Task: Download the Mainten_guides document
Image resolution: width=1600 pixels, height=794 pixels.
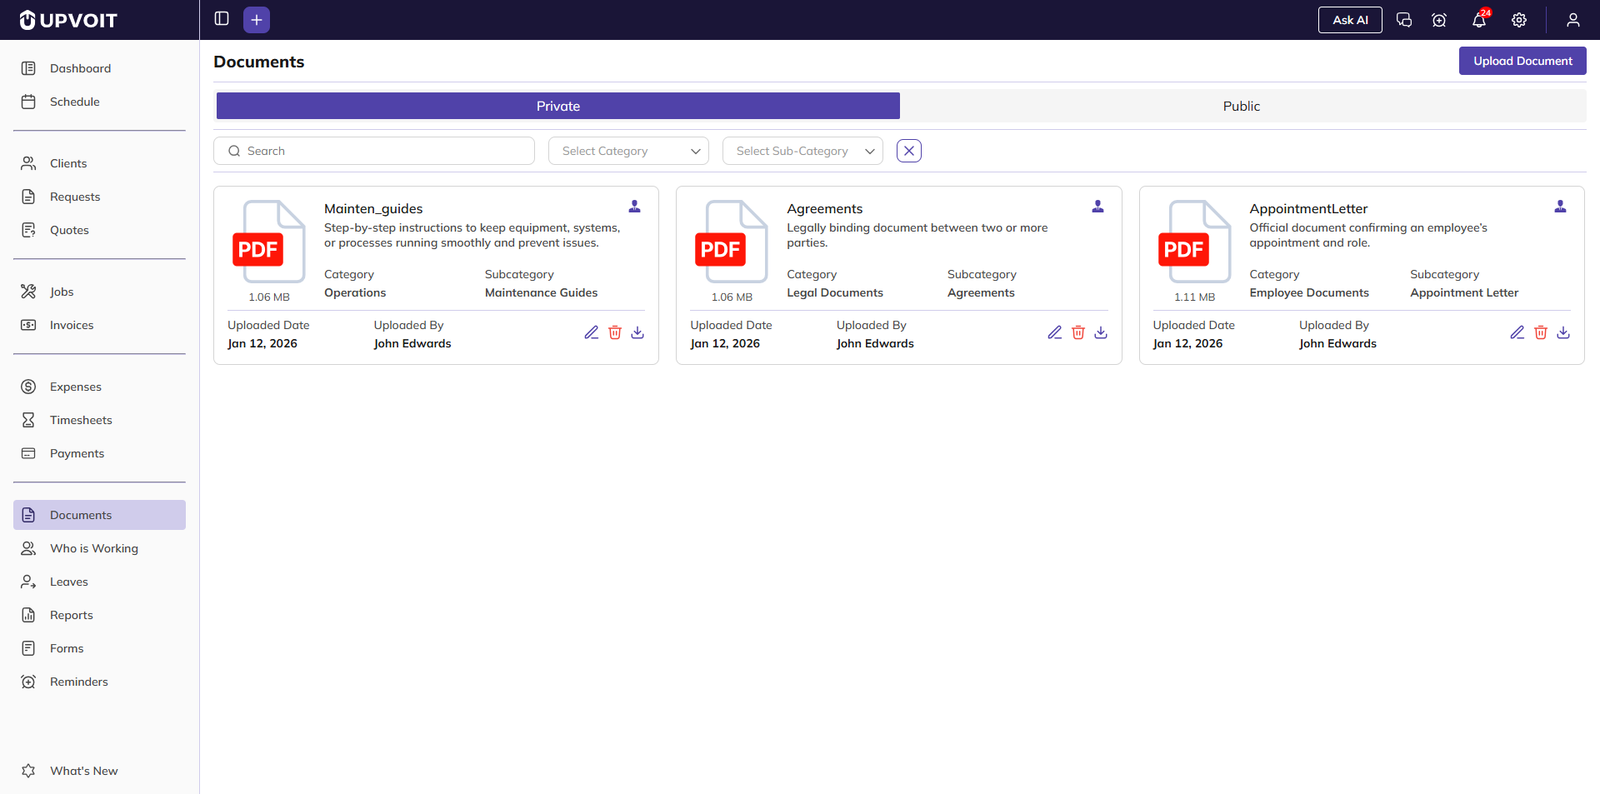Action: coord(638,333)
